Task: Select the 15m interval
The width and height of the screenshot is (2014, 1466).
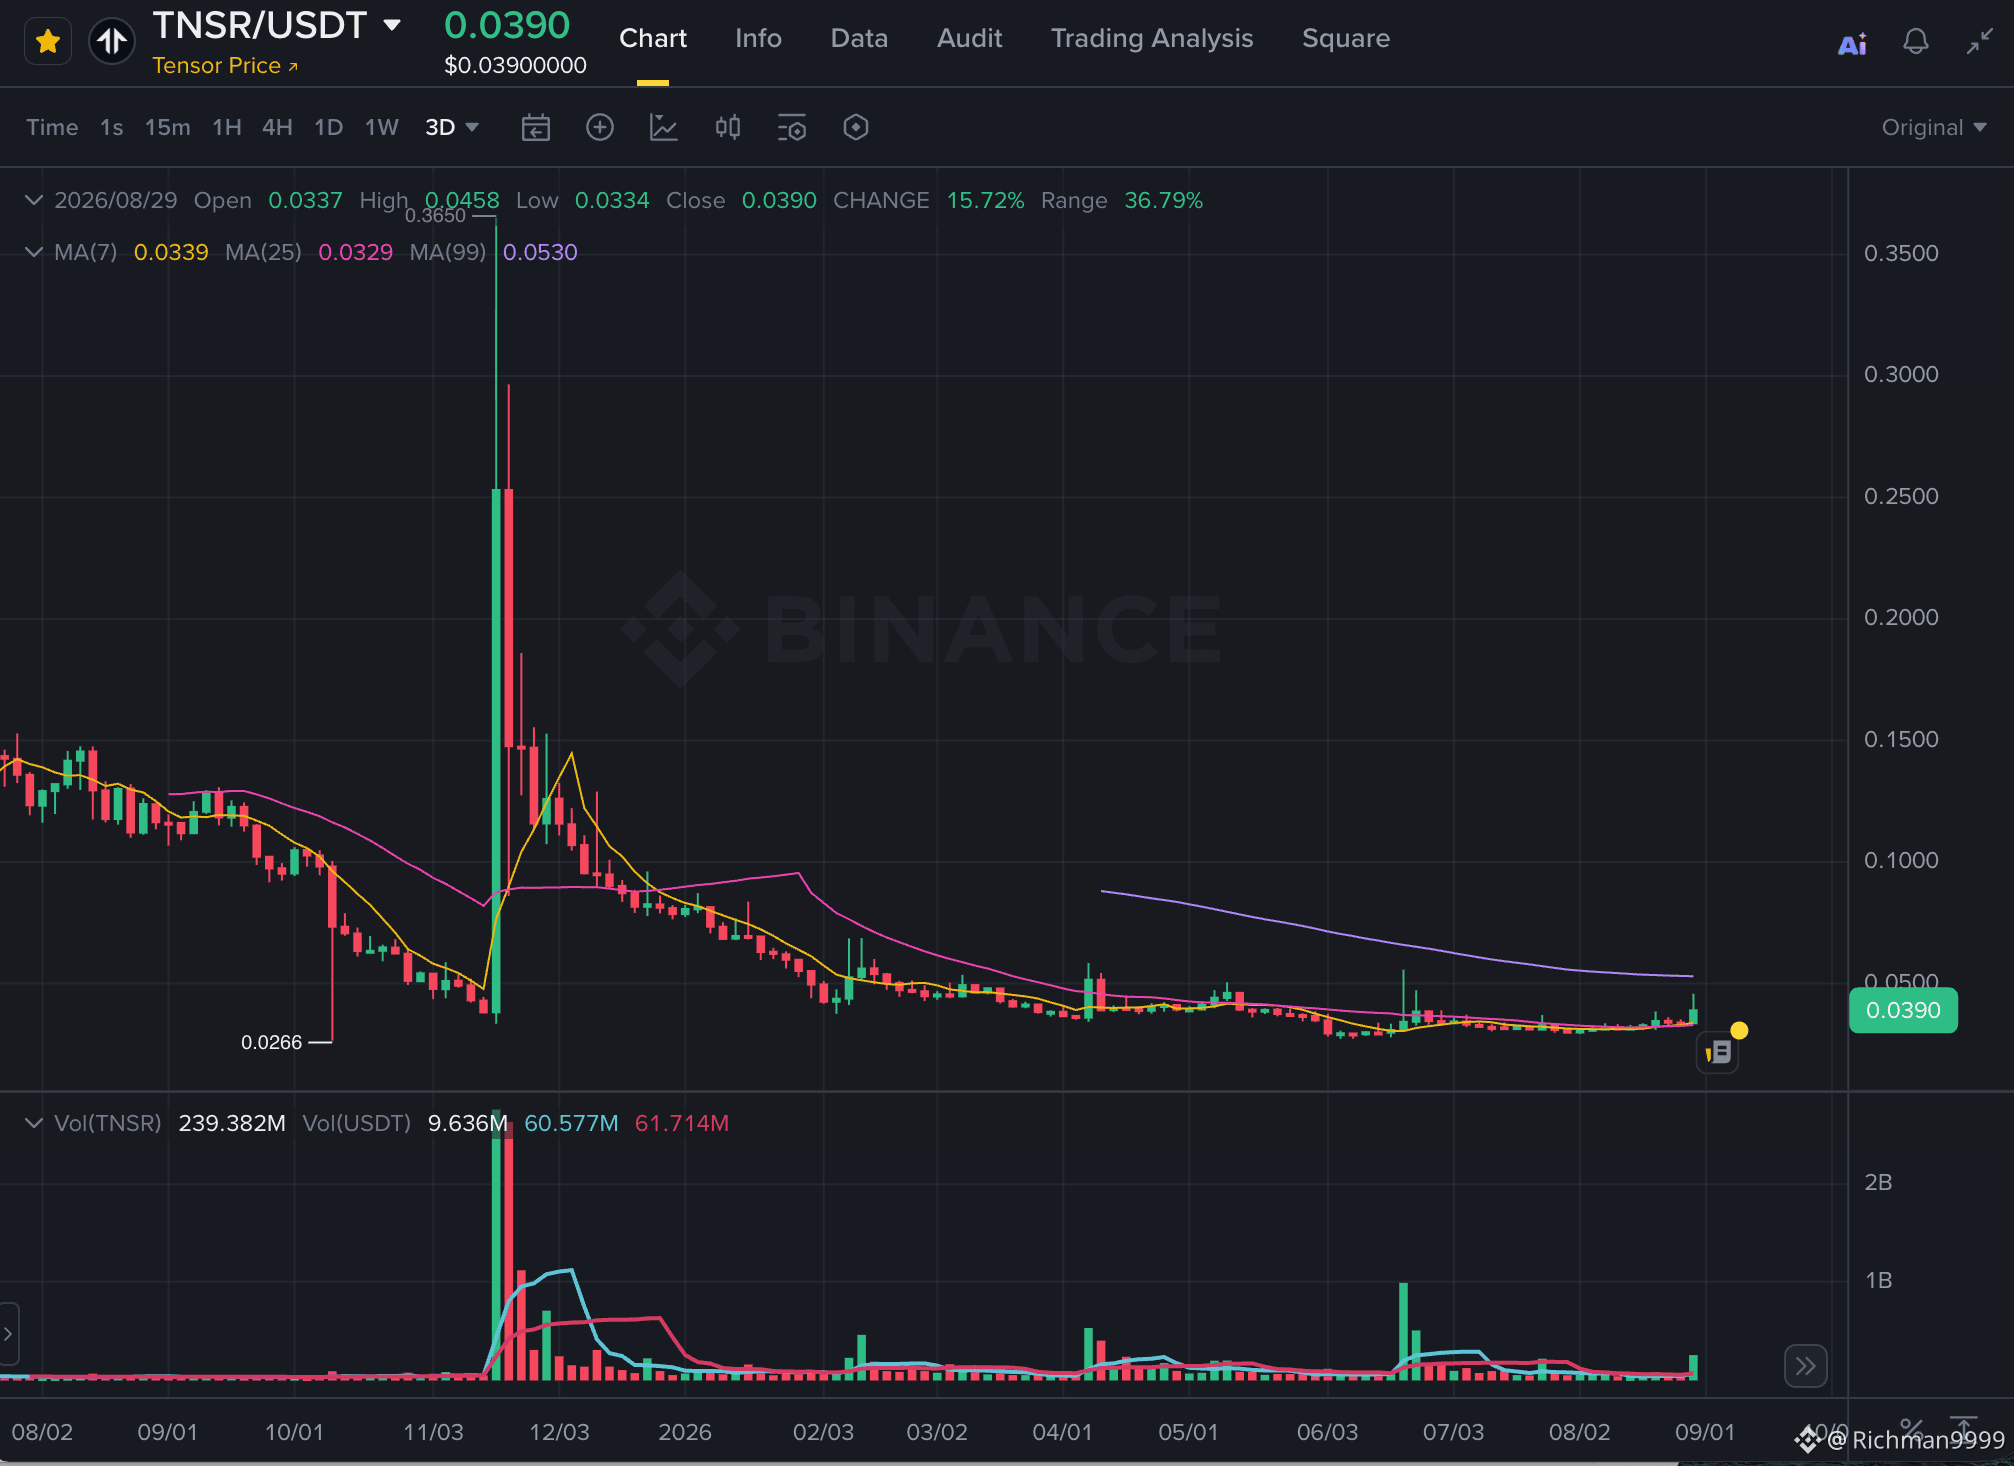Action: (168, 128)
